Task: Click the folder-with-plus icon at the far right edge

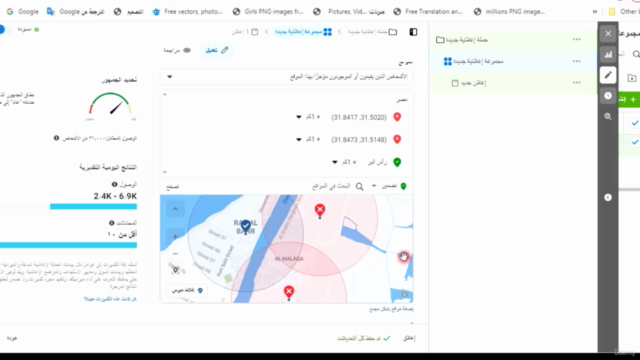Action: point(632,78)
